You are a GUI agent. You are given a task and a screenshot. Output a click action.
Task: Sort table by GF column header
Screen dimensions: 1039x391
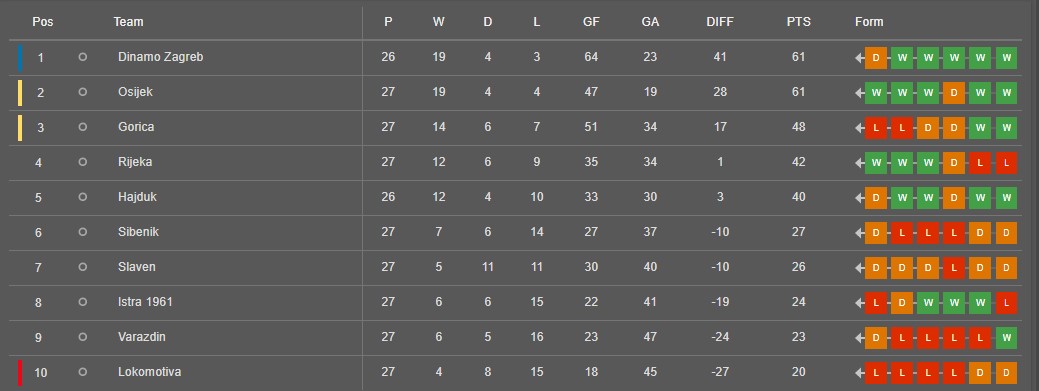[591, 22]
